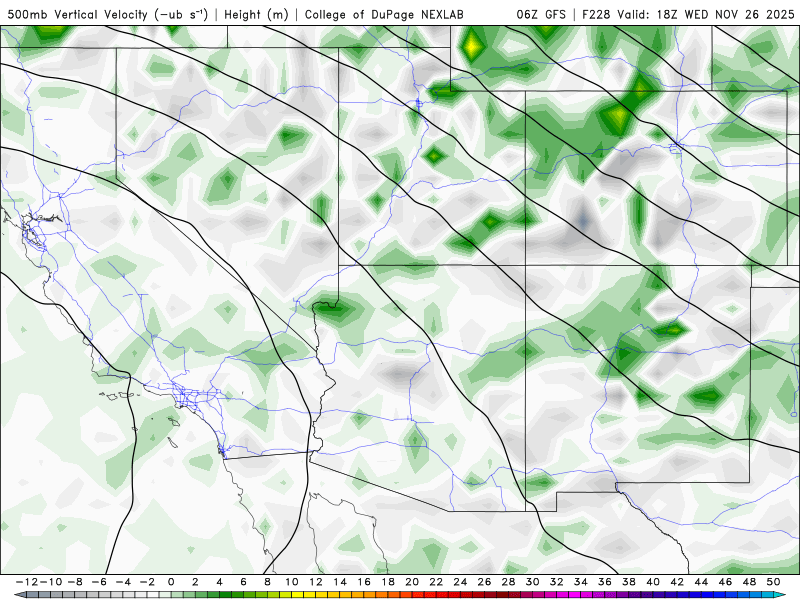
Task: Click the "36" colorbar label
Action: pos(605,582)
